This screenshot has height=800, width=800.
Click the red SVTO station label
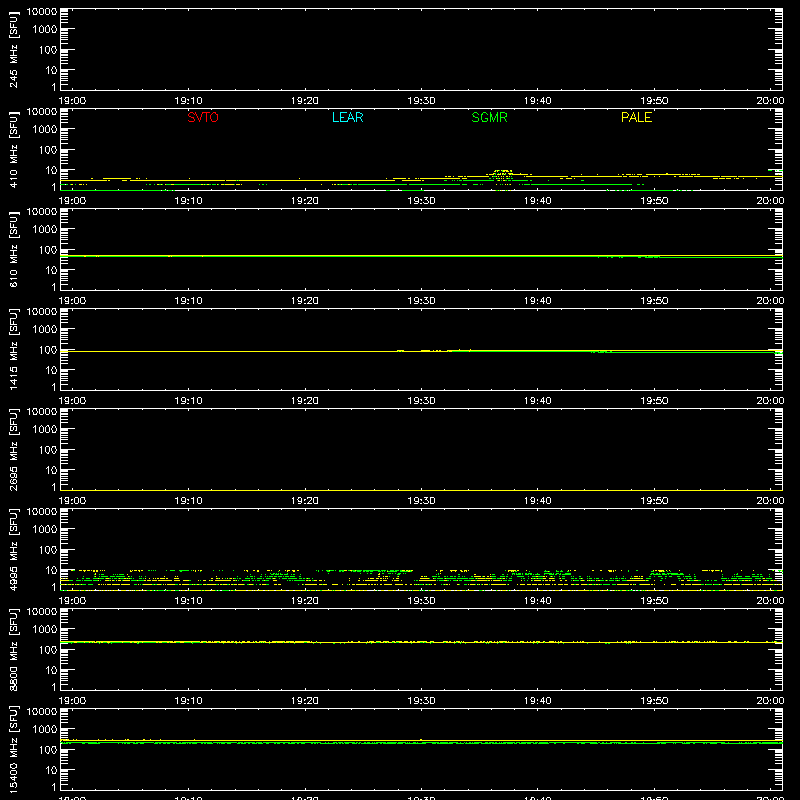pyautogui.click(x=203, y=117)
